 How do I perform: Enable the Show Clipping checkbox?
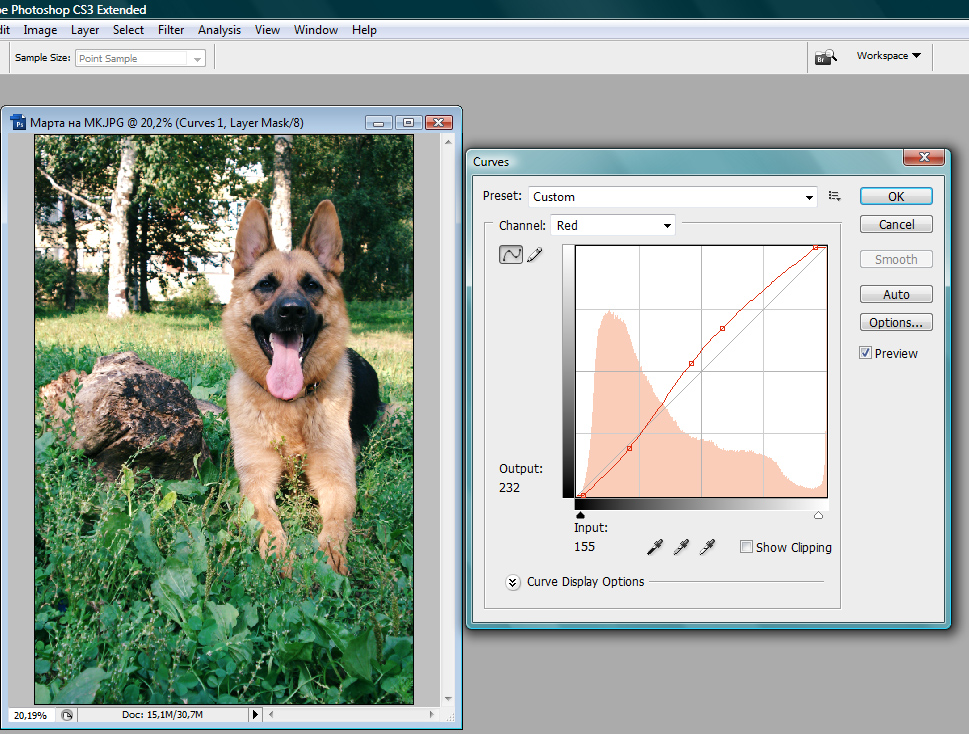746,547
